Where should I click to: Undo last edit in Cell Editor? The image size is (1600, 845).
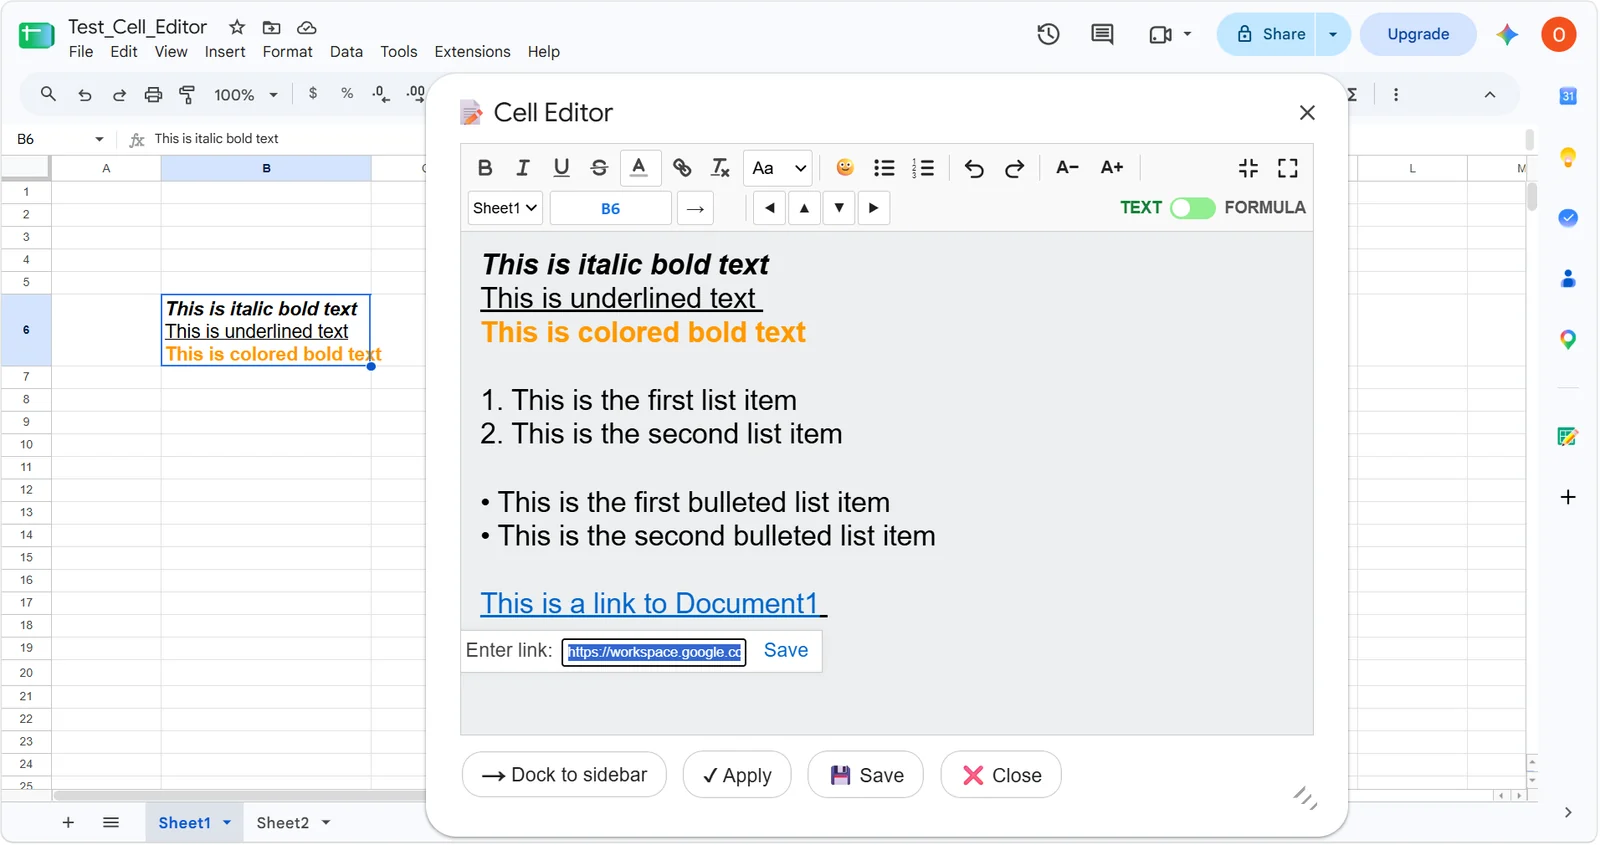974,168
